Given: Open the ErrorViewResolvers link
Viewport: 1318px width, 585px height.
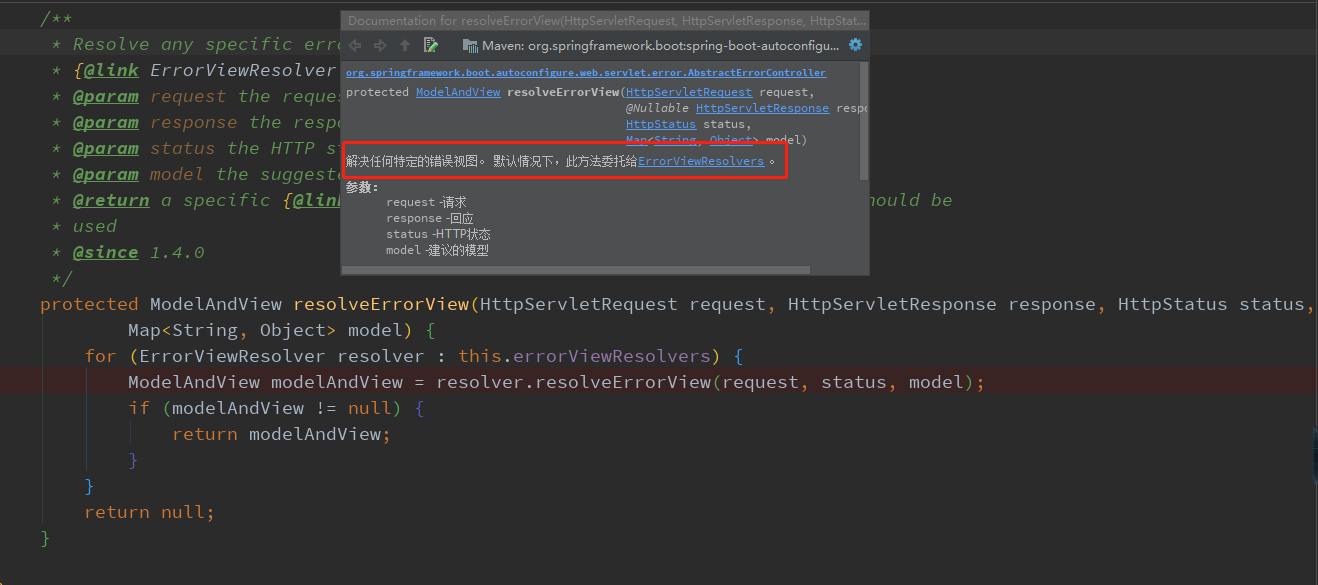Looking at the screenshot, I should (x=701, y=161).
